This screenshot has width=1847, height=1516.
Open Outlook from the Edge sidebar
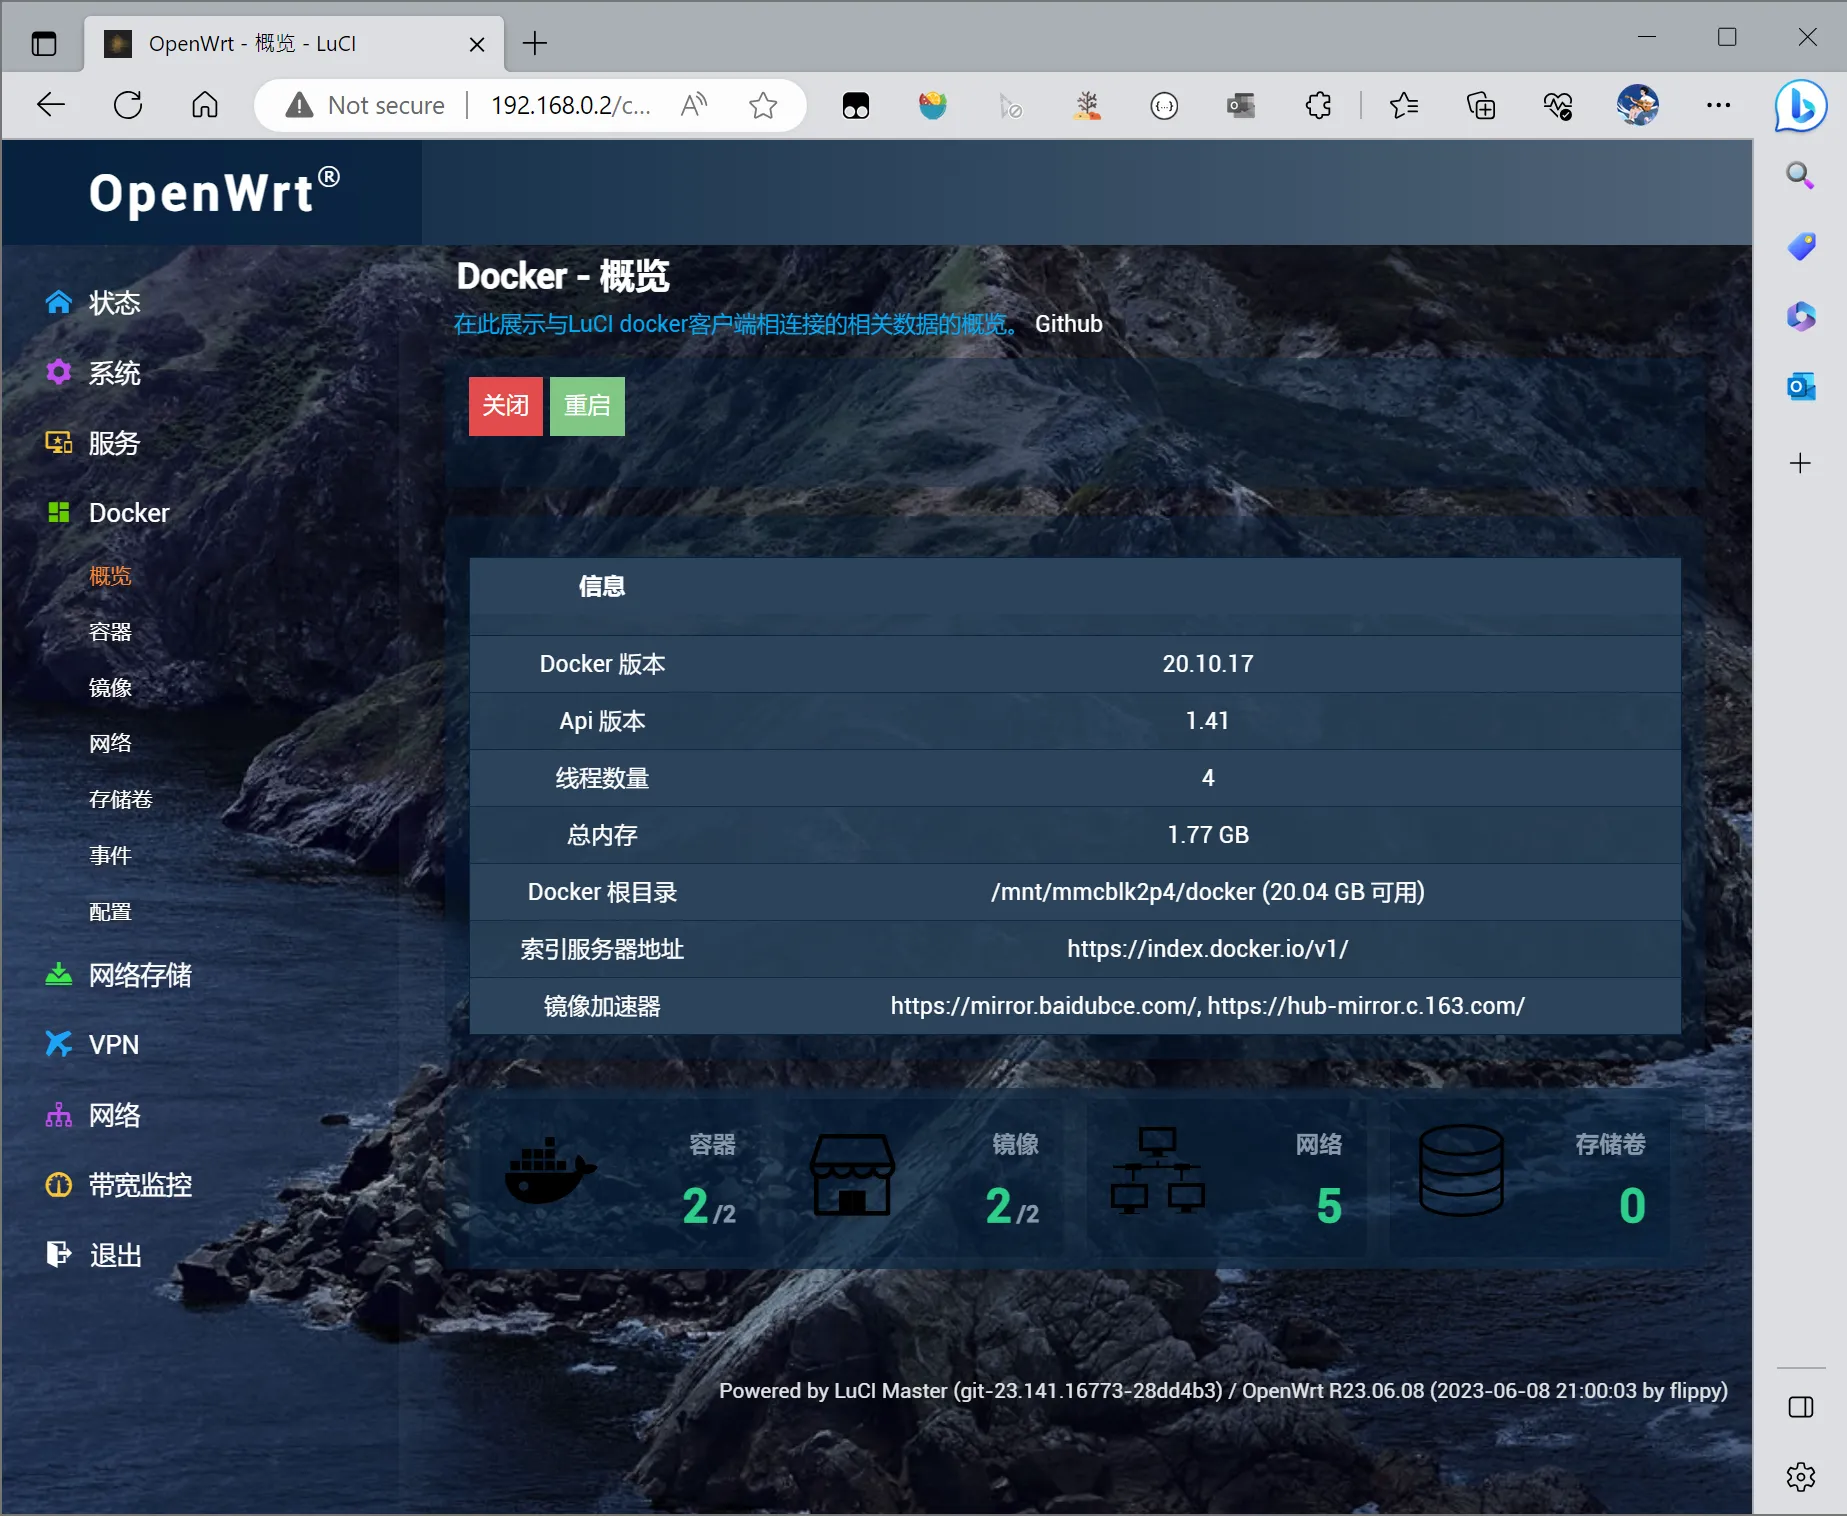[x=1800, y=387]
